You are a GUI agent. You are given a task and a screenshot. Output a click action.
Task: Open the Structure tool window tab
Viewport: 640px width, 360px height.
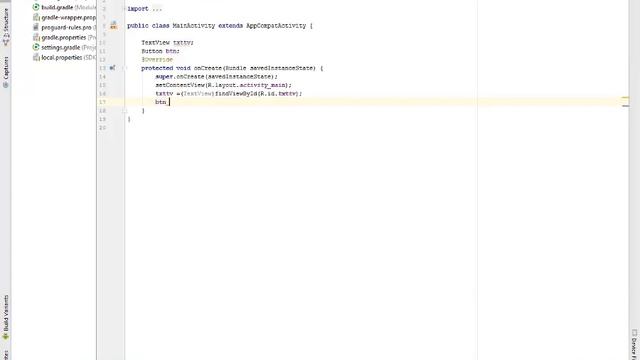pyautogui.click(x=6, y=27)
